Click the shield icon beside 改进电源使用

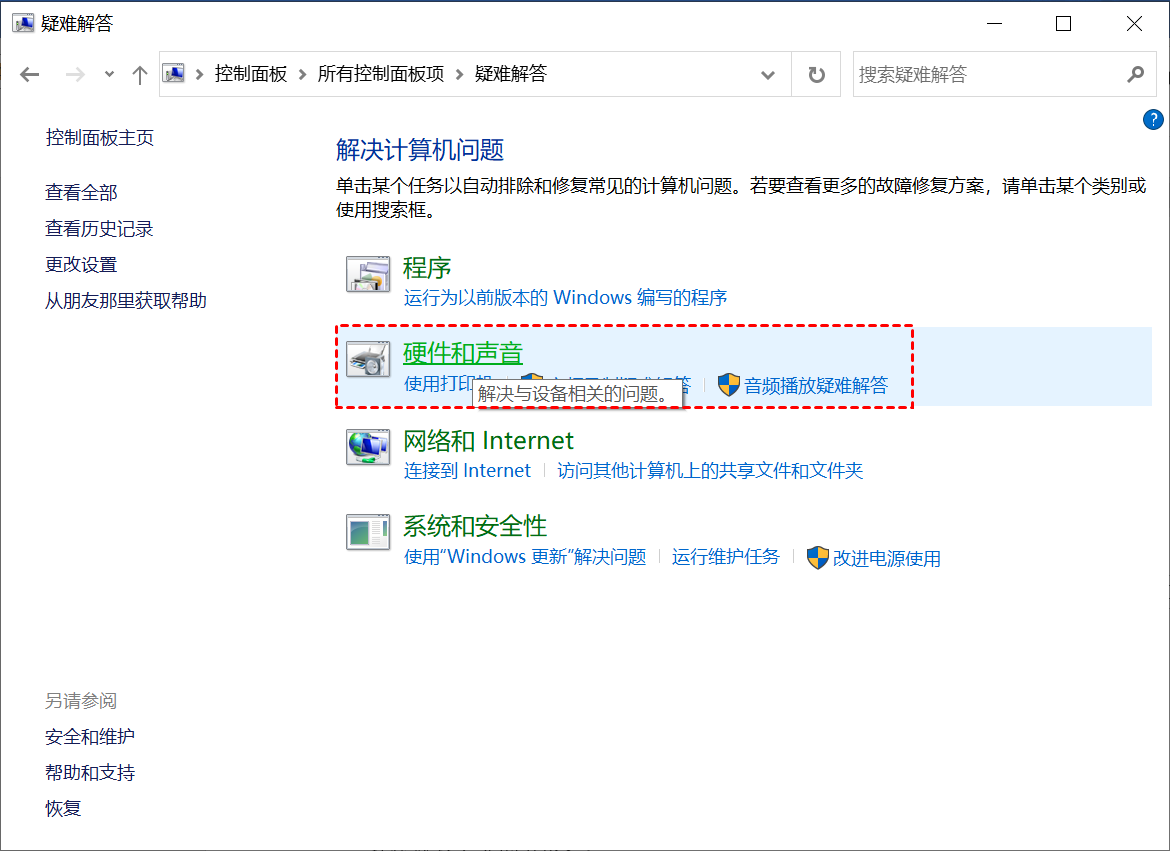[818, 558]
